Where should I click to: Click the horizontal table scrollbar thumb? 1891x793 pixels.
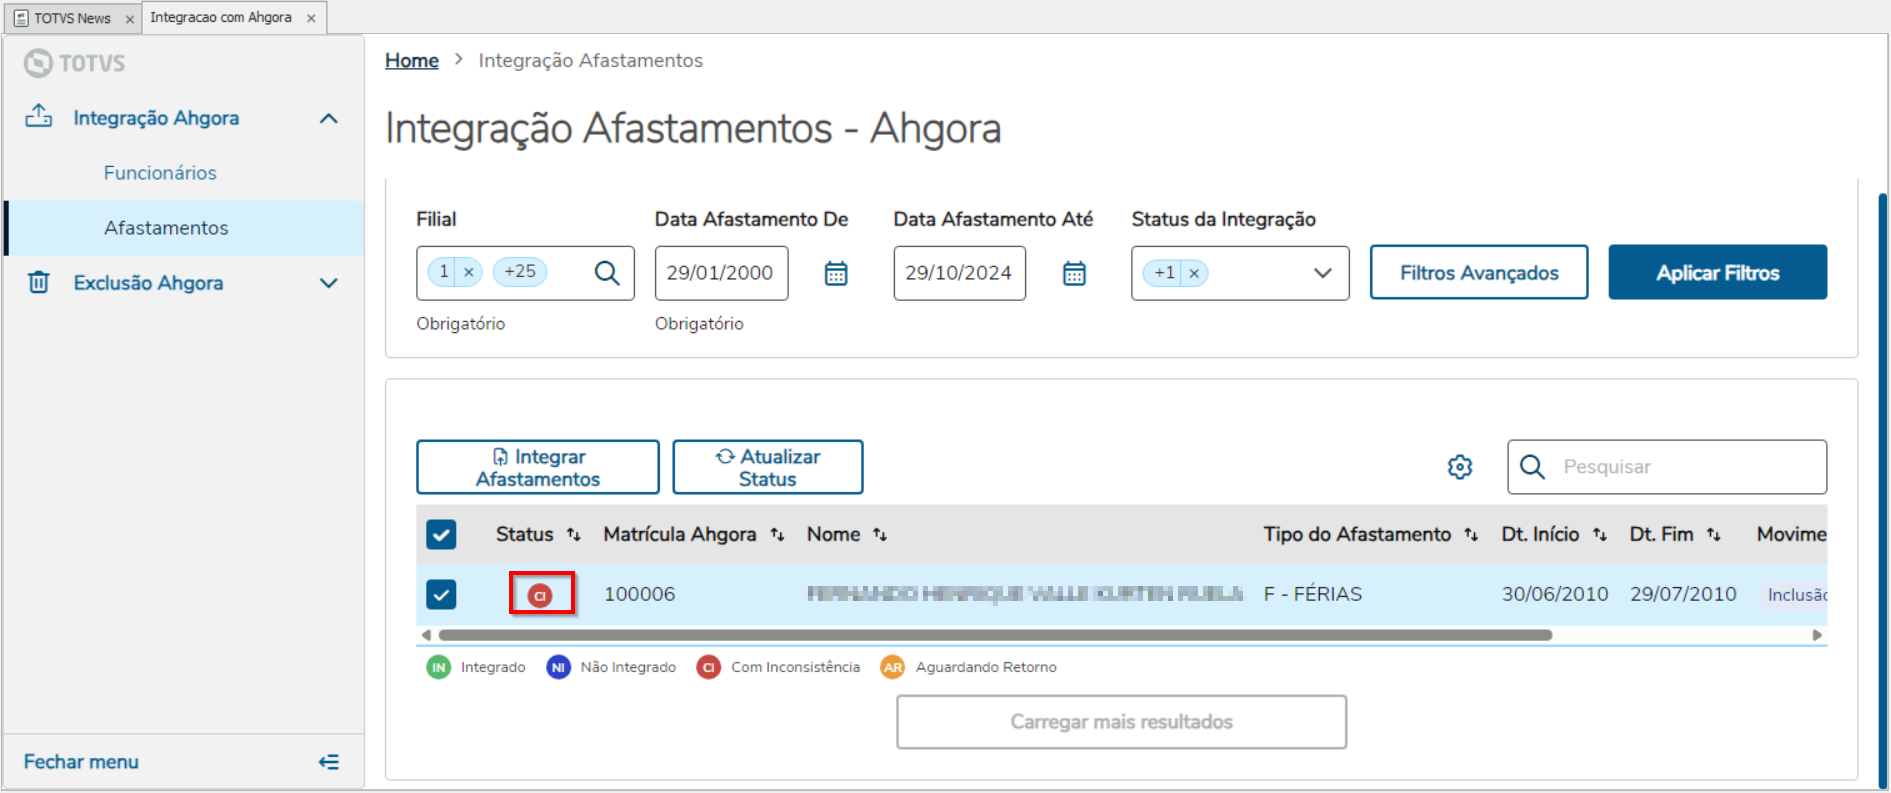pos(995,635)
